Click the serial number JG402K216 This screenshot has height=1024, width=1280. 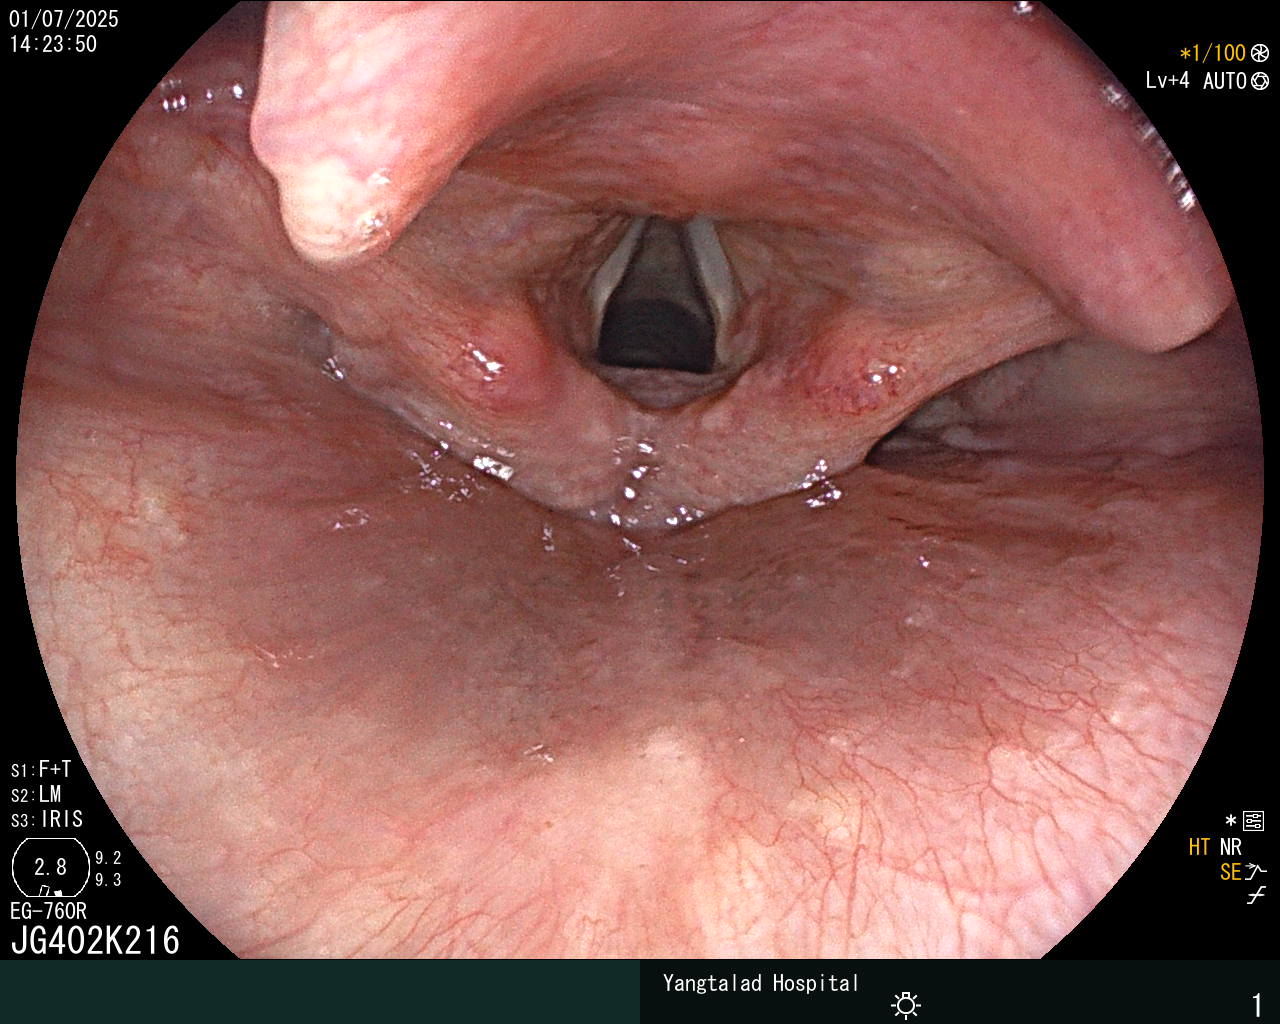click(95, 940)
